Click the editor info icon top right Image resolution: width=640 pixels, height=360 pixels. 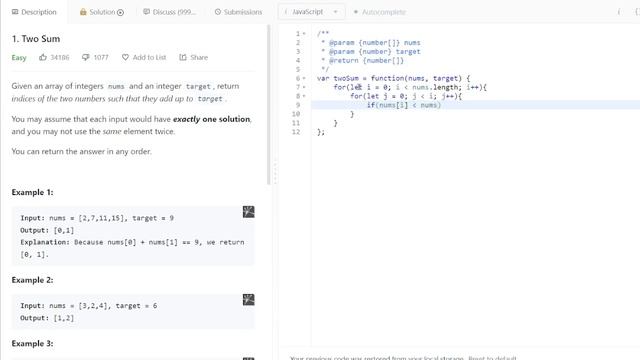[619, 12]
